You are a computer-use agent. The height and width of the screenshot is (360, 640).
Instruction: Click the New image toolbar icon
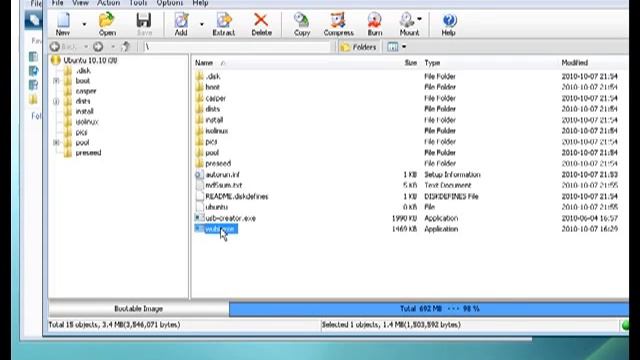pos(63,24)
